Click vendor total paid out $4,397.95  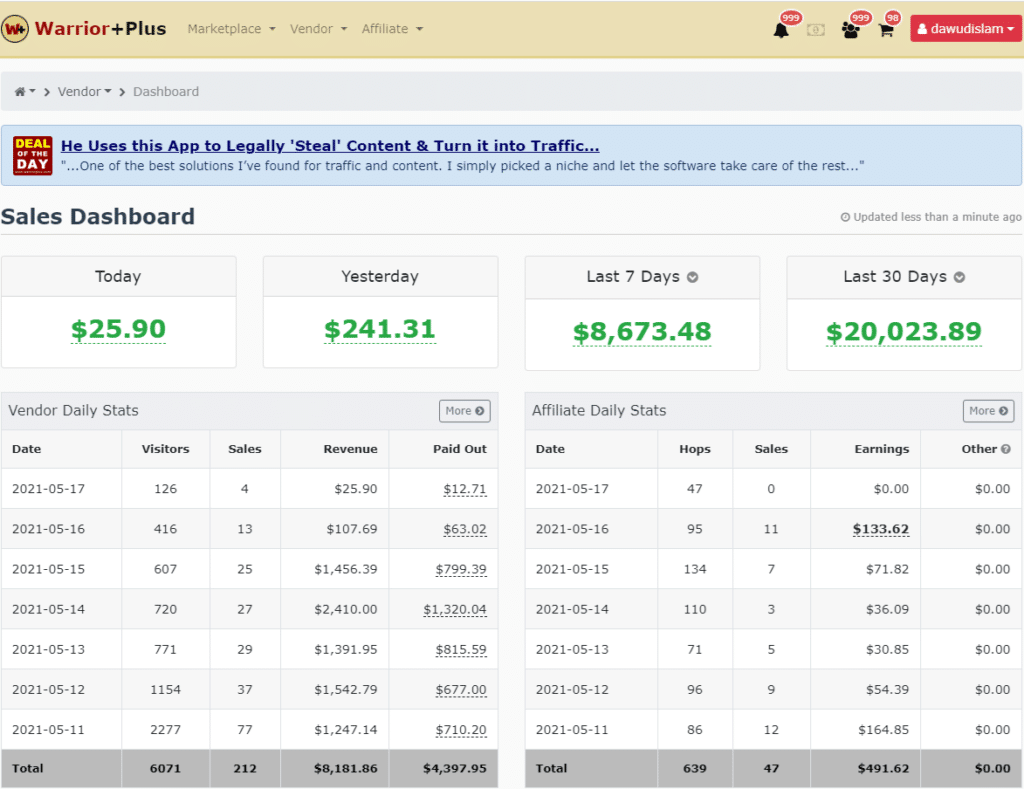pos(455,769)
